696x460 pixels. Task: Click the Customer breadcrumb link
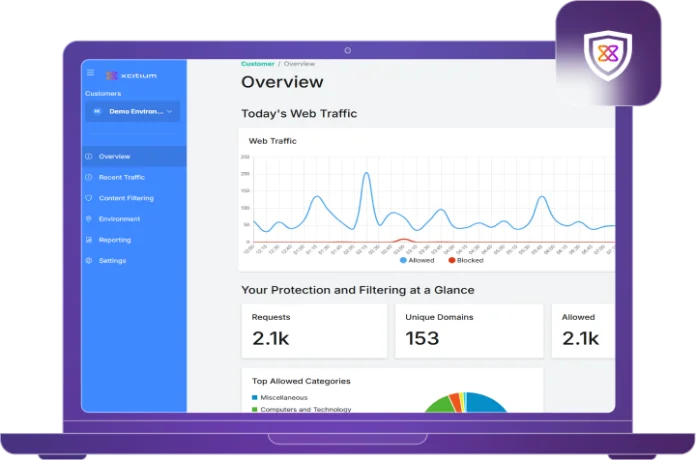click(x=257, y=64)
